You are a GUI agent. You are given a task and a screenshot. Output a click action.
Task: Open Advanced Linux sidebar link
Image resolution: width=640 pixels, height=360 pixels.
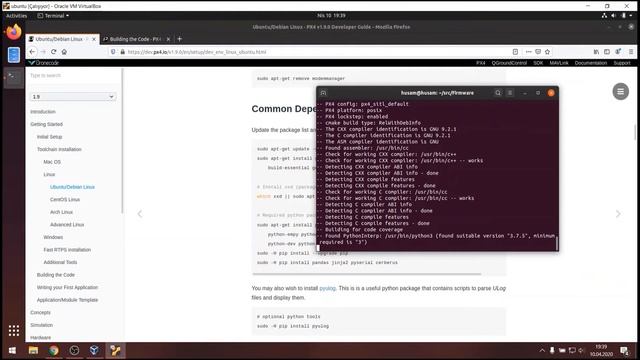click(67, 225)
